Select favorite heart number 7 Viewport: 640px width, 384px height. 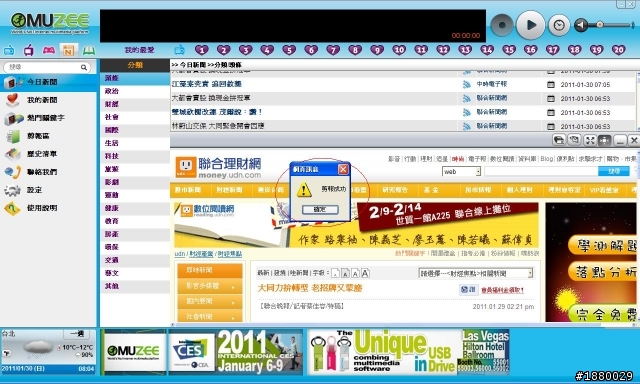333,50
